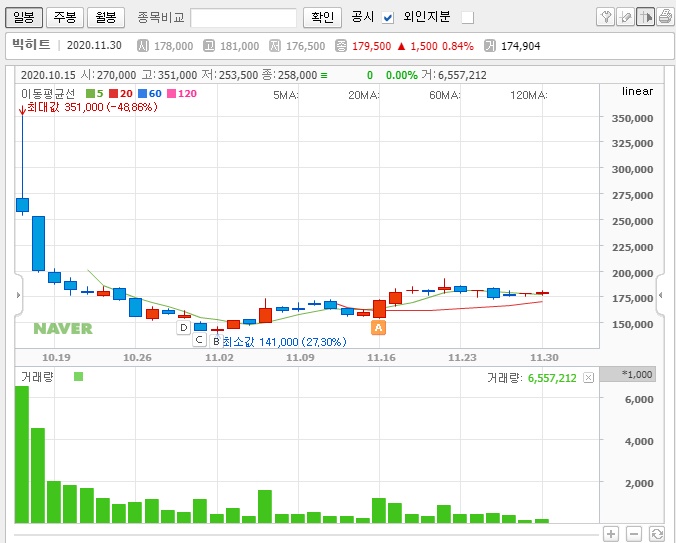Click the 5MA: readout label
This screenshot has width=676, height=543.
click(285, 95)
